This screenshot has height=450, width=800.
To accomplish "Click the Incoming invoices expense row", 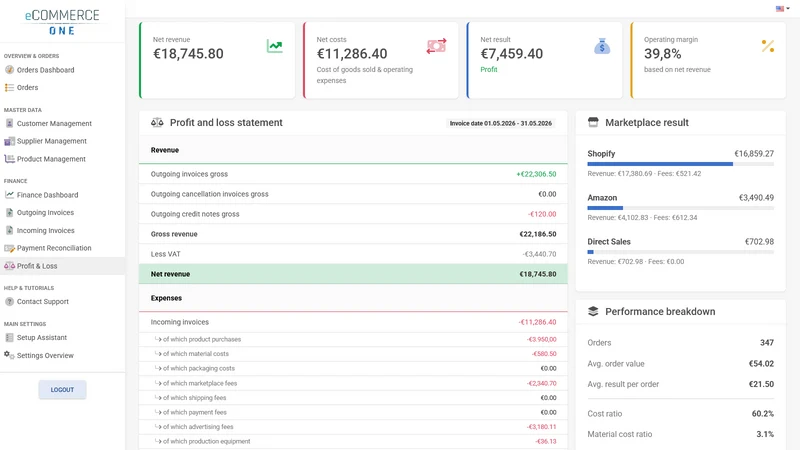I will 353,322.
